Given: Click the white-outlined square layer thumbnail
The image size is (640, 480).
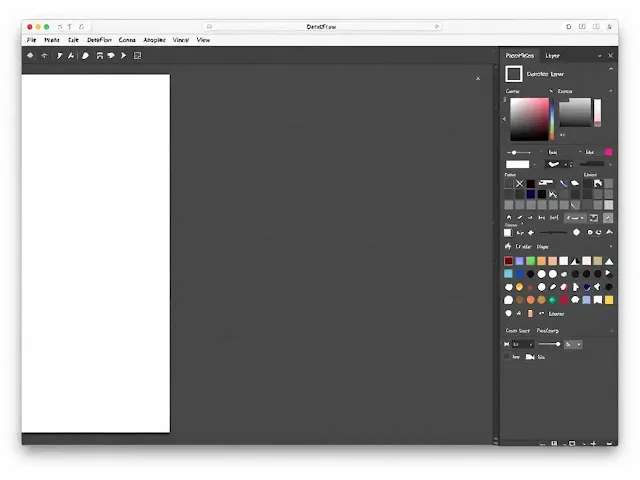Looking at the screenshot, I should coord(513,74).
